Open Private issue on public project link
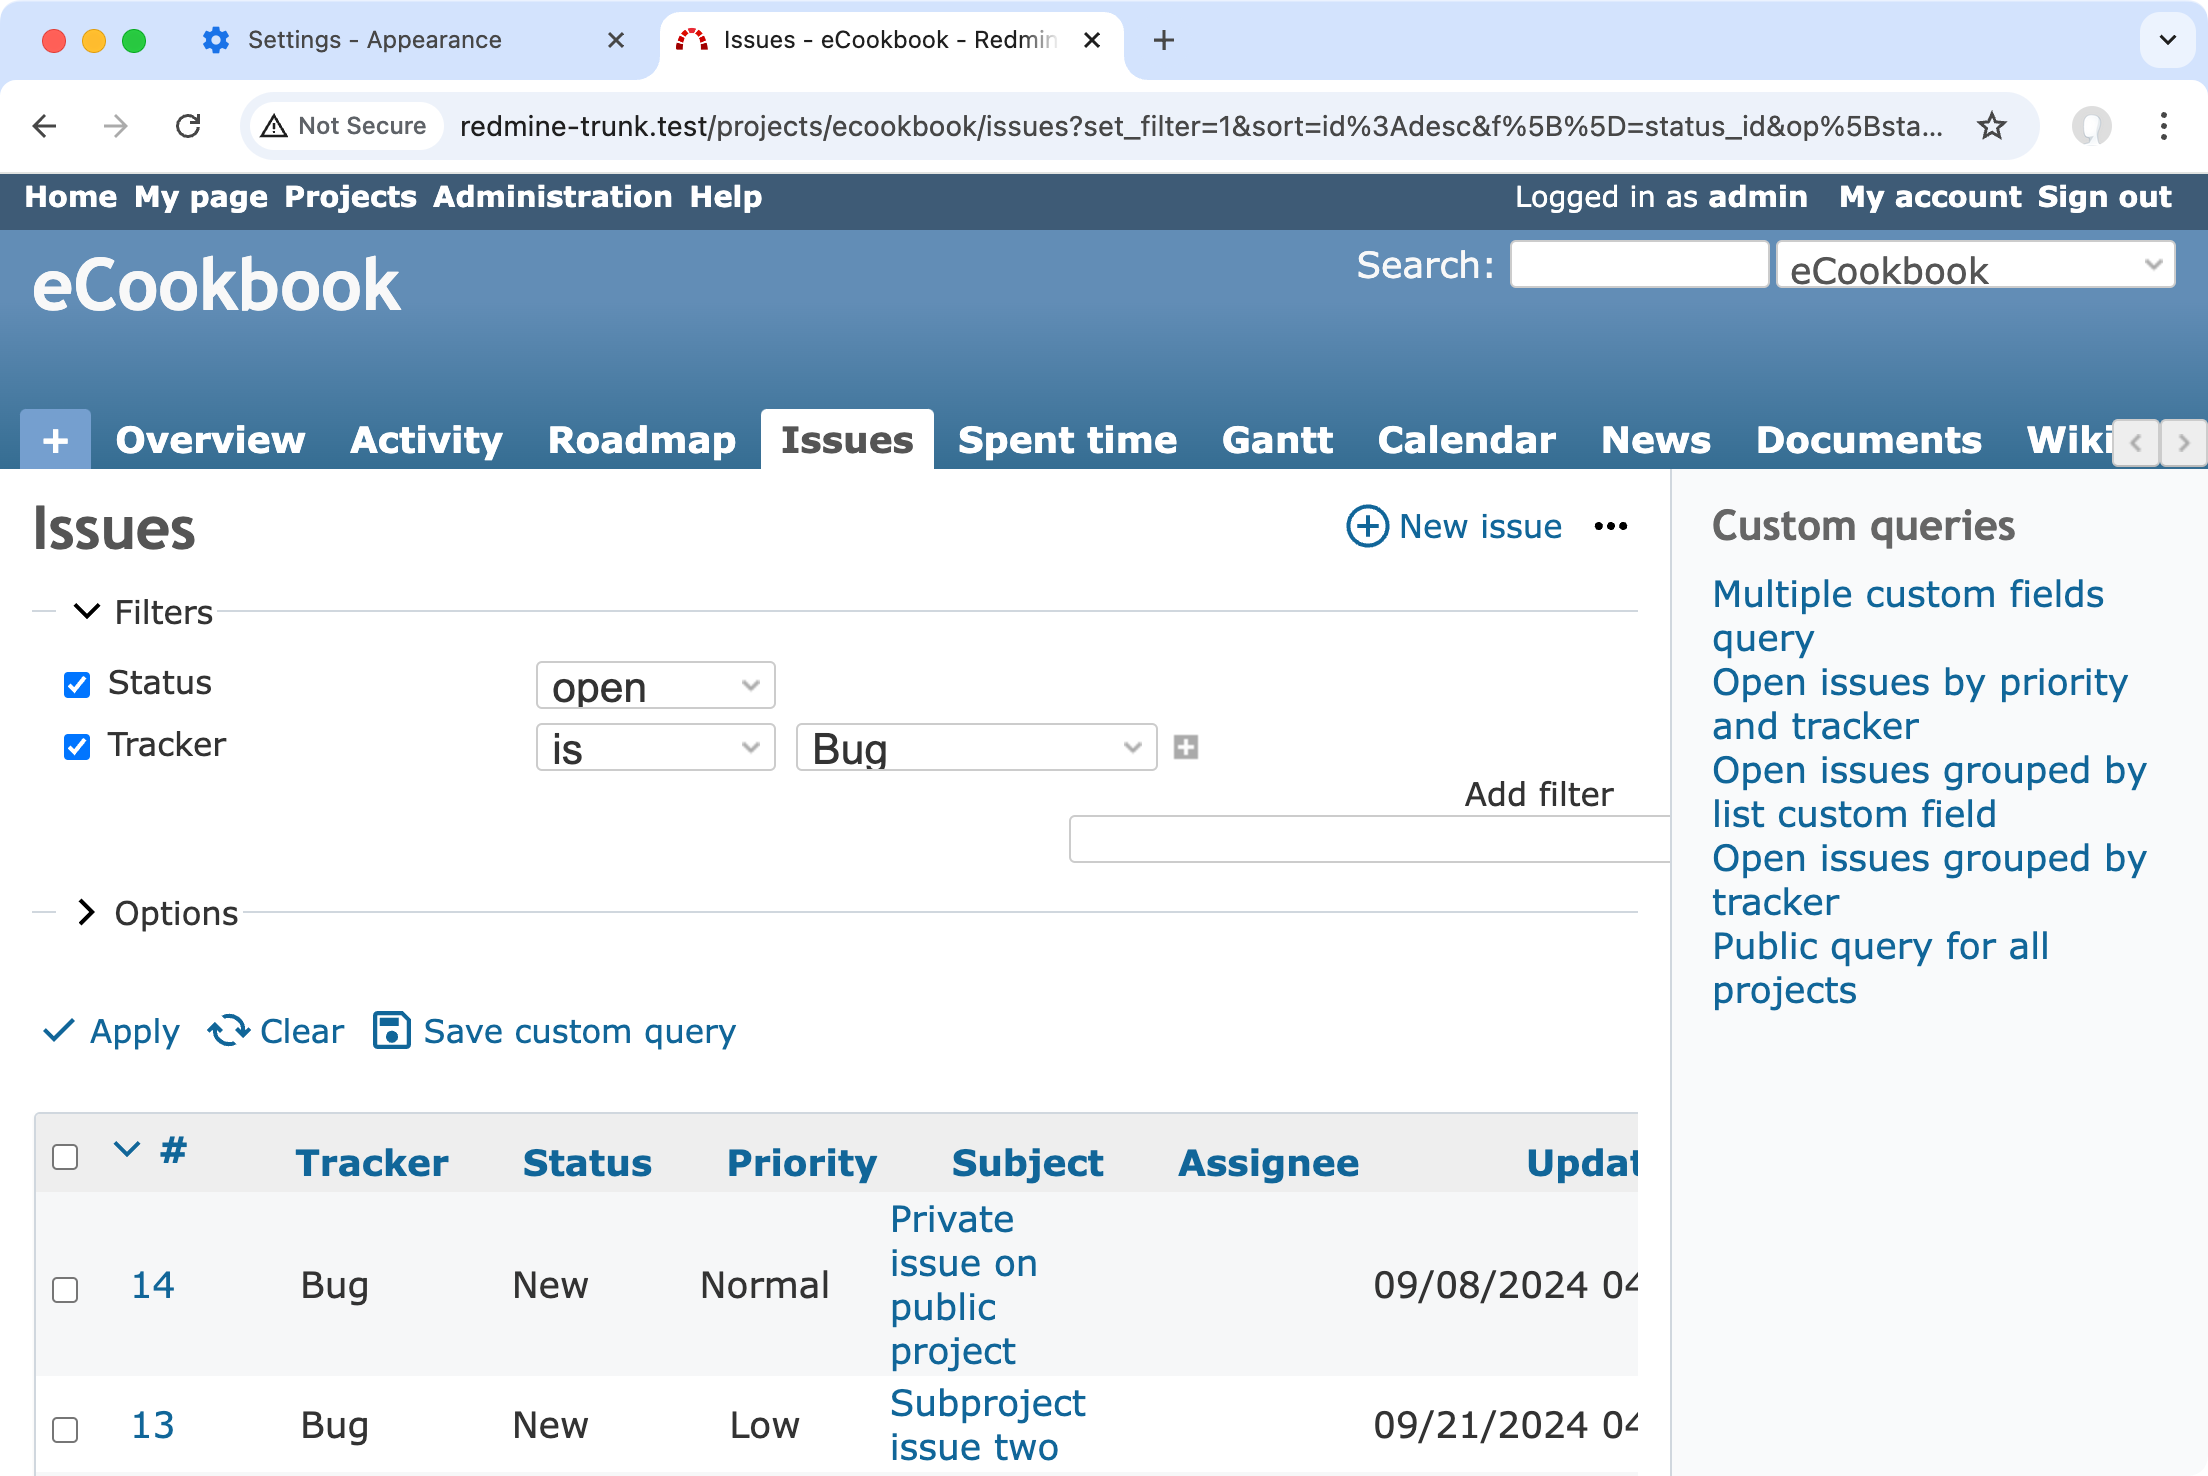Viewport: 2208px width, 1476px height. [x=963, y=1285]
